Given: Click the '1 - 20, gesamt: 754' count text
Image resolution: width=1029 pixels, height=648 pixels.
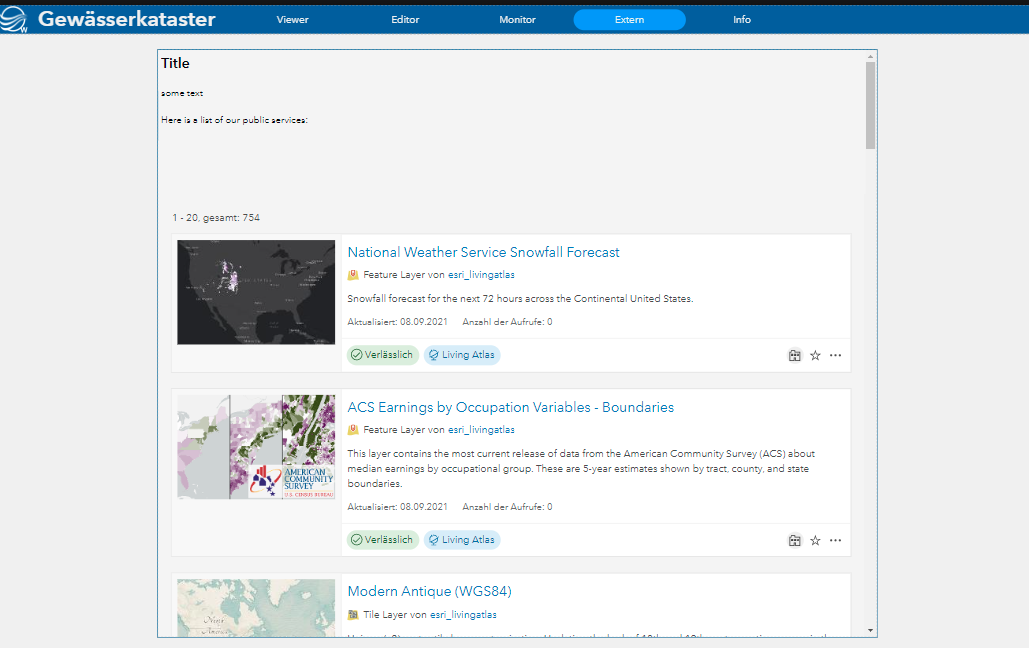Looking at the screenshot, I should tap(216, 217).
